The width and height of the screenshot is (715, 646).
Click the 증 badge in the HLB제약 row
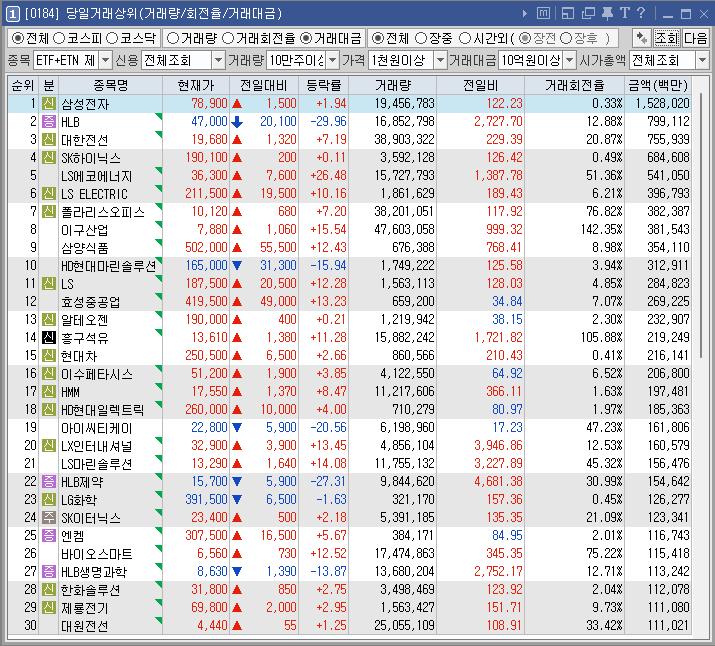click(49, 481)
